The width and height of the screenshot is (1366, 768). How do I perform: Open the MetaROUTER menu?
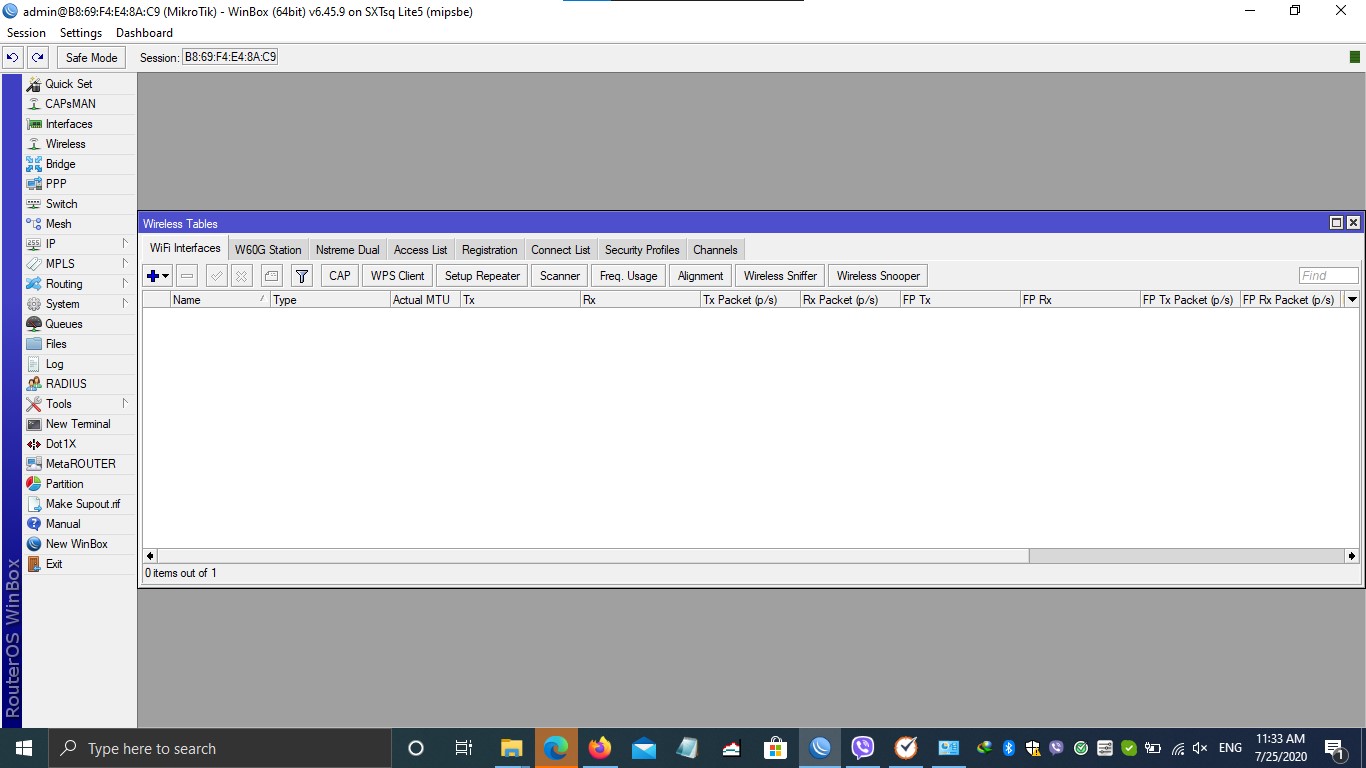click(80, 464)
